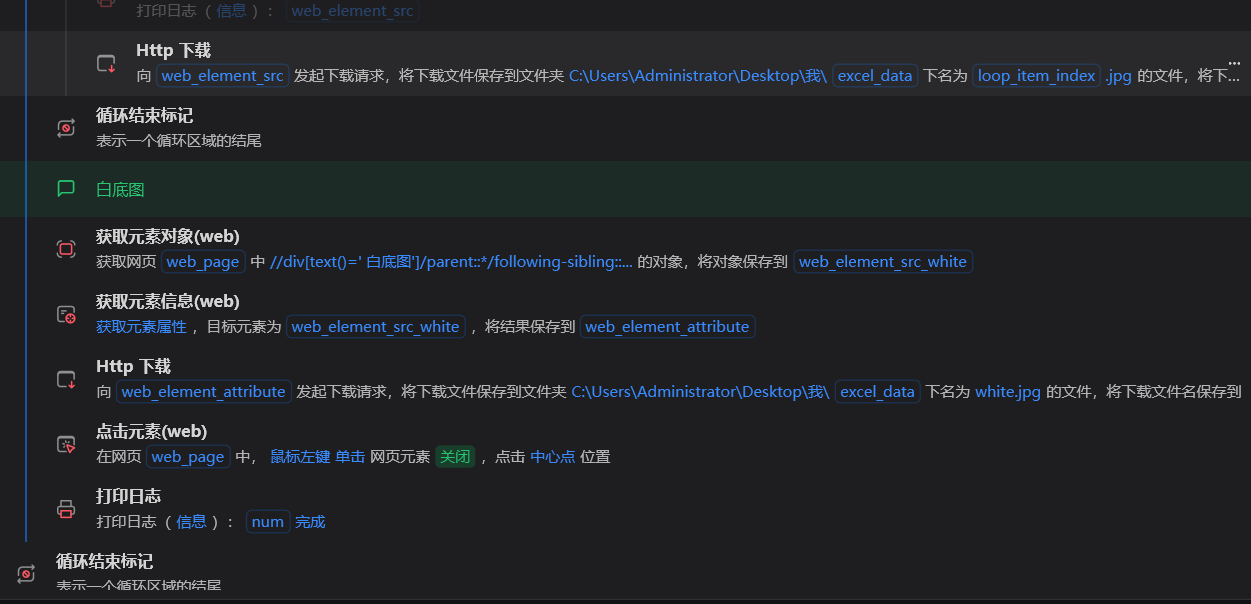Screen dimensions: 1251x604
Task: Click the 鼠标左键 option
Action: click(300, 456)
